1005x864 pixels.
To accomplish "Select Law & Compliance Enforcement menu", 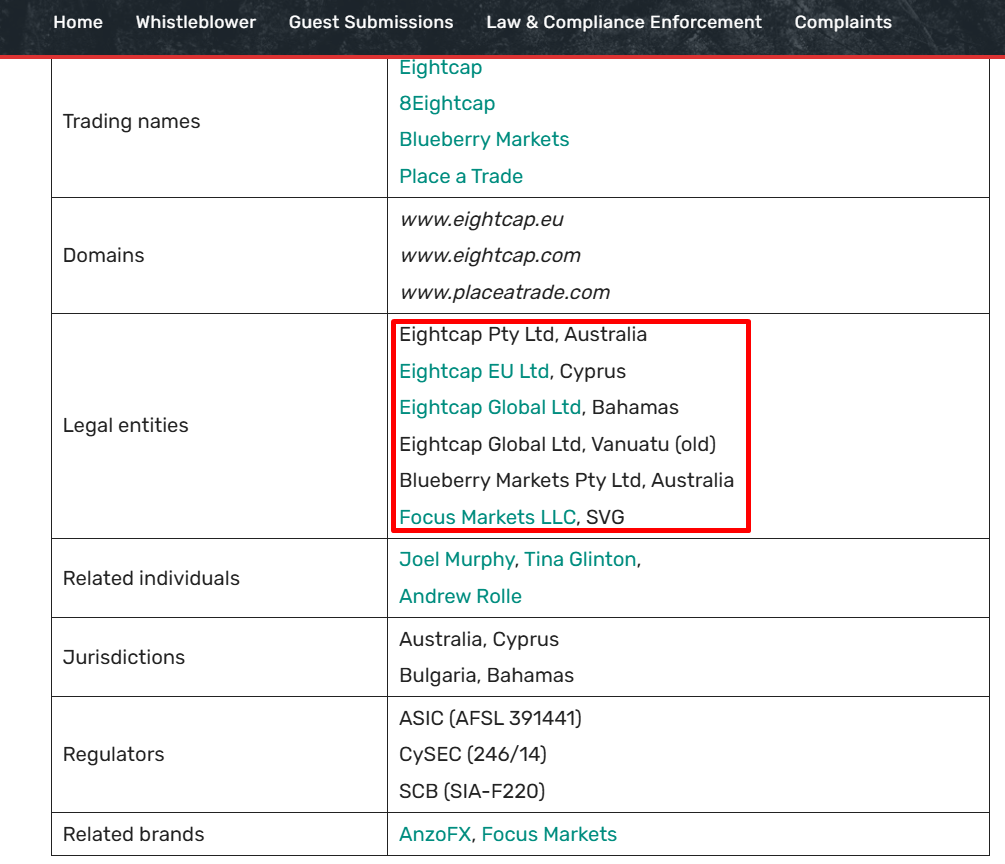I will click(624, 22).
